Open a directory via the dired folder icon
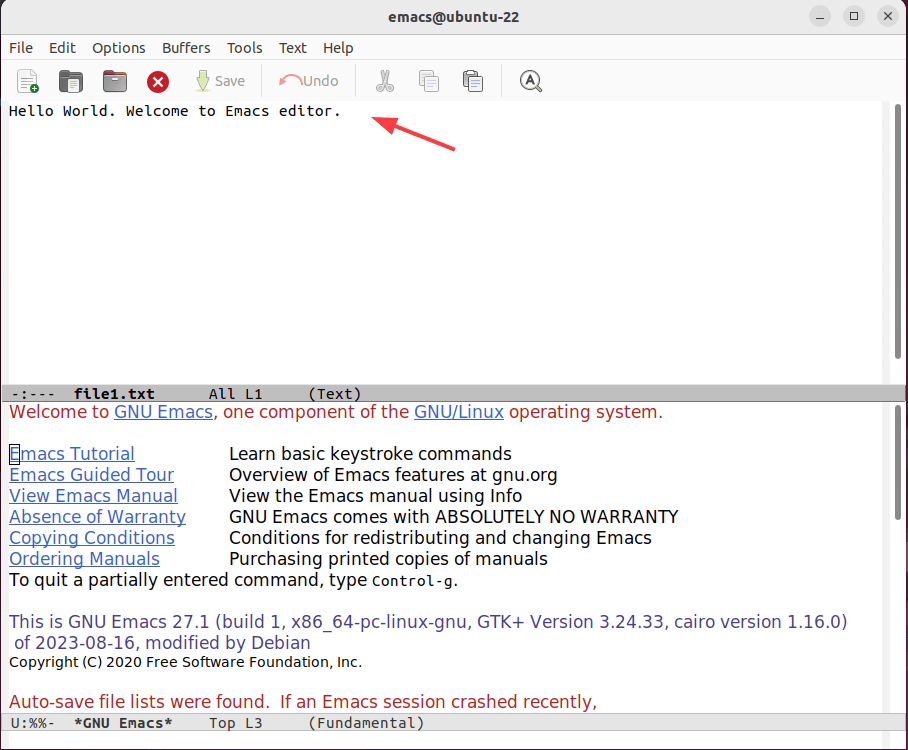Screen dimensions: 908x750 coord(114,81)
